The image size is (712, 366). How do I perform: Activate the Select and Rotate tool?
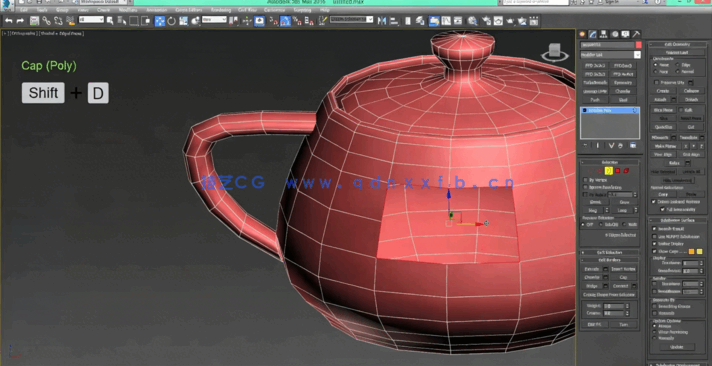pos(172,21)
